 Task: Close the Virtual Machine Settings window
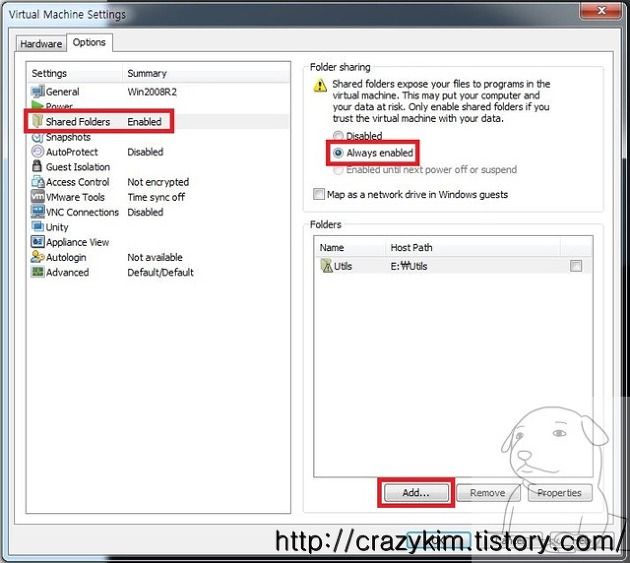601,10
